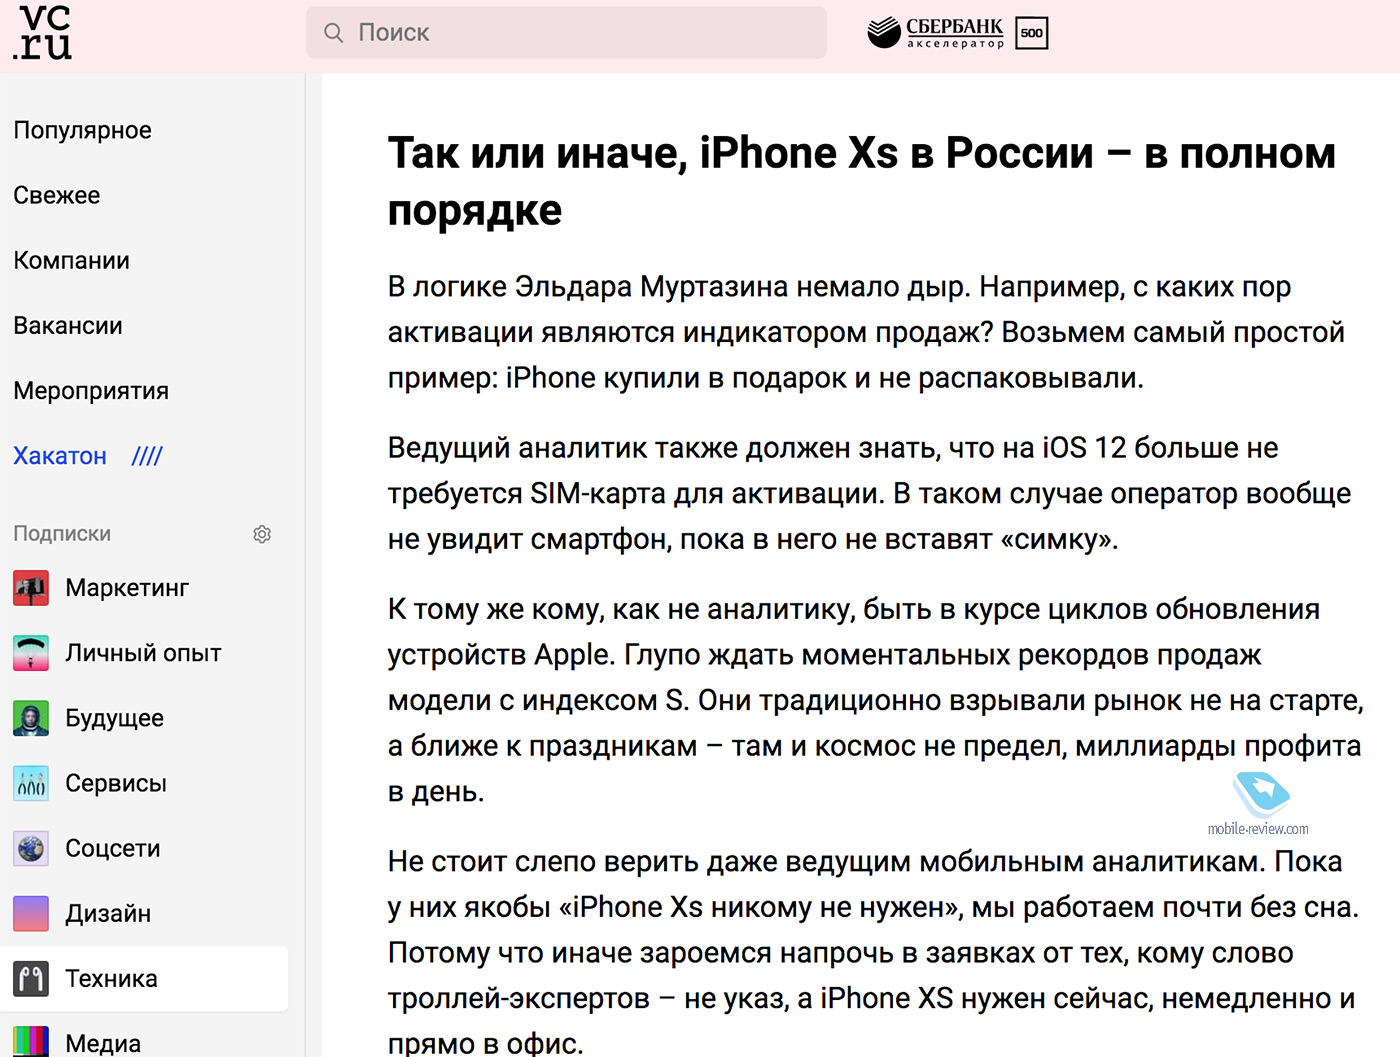Image resolution: width=1400 pixels, height=1057 pixels.
Task: Open the Свежее section
Action: (57, 195)
